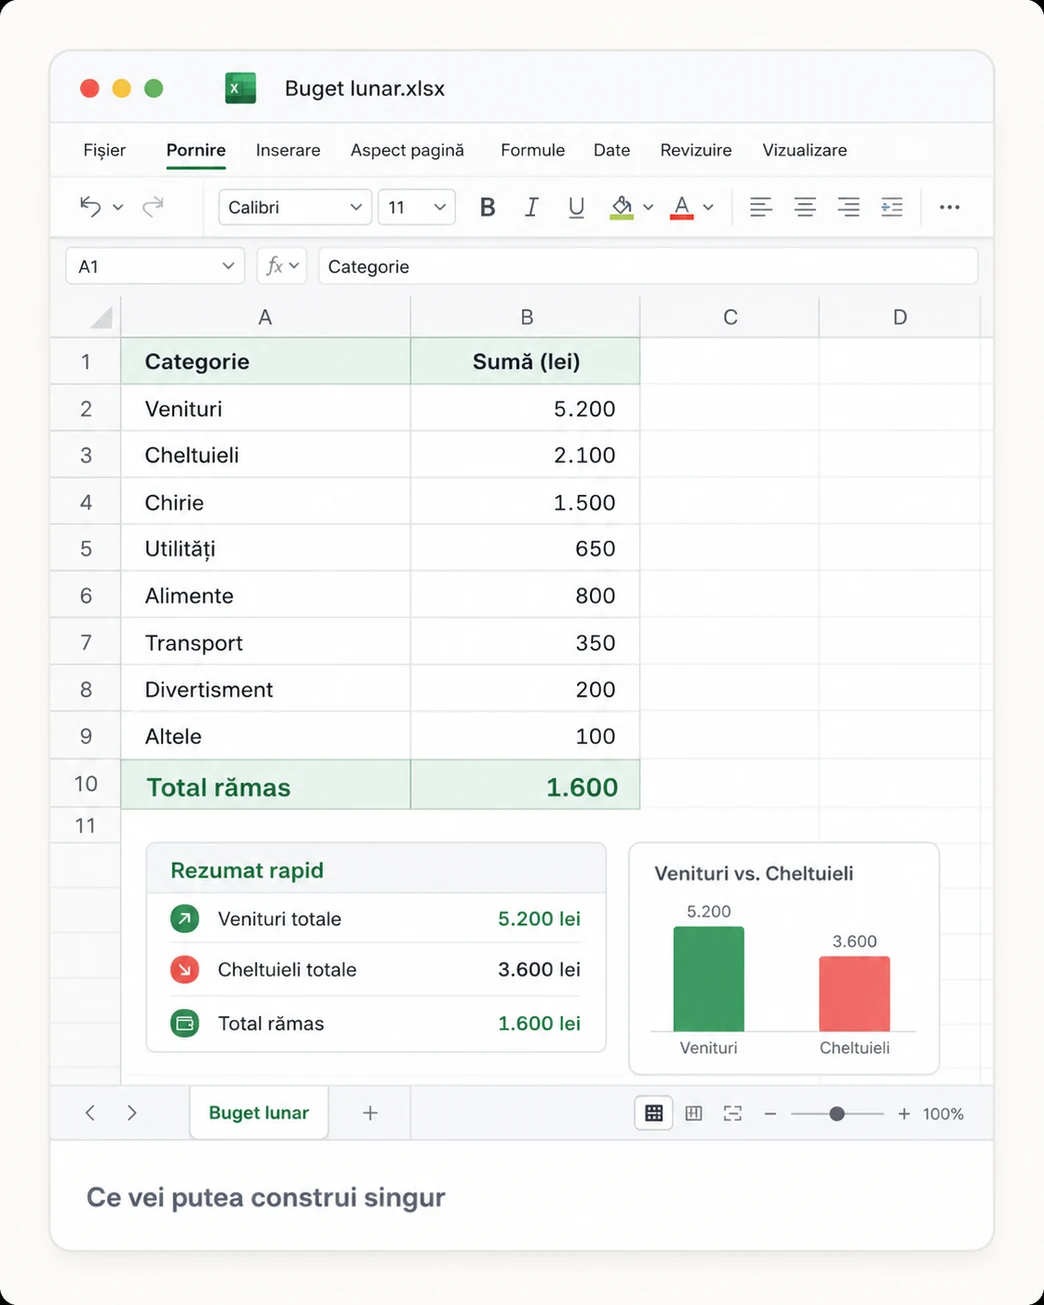Click the Venituri totale green arrow icon
Image resolution: width=1044 pixels, height=1305 pixels.
coord(185,918)
